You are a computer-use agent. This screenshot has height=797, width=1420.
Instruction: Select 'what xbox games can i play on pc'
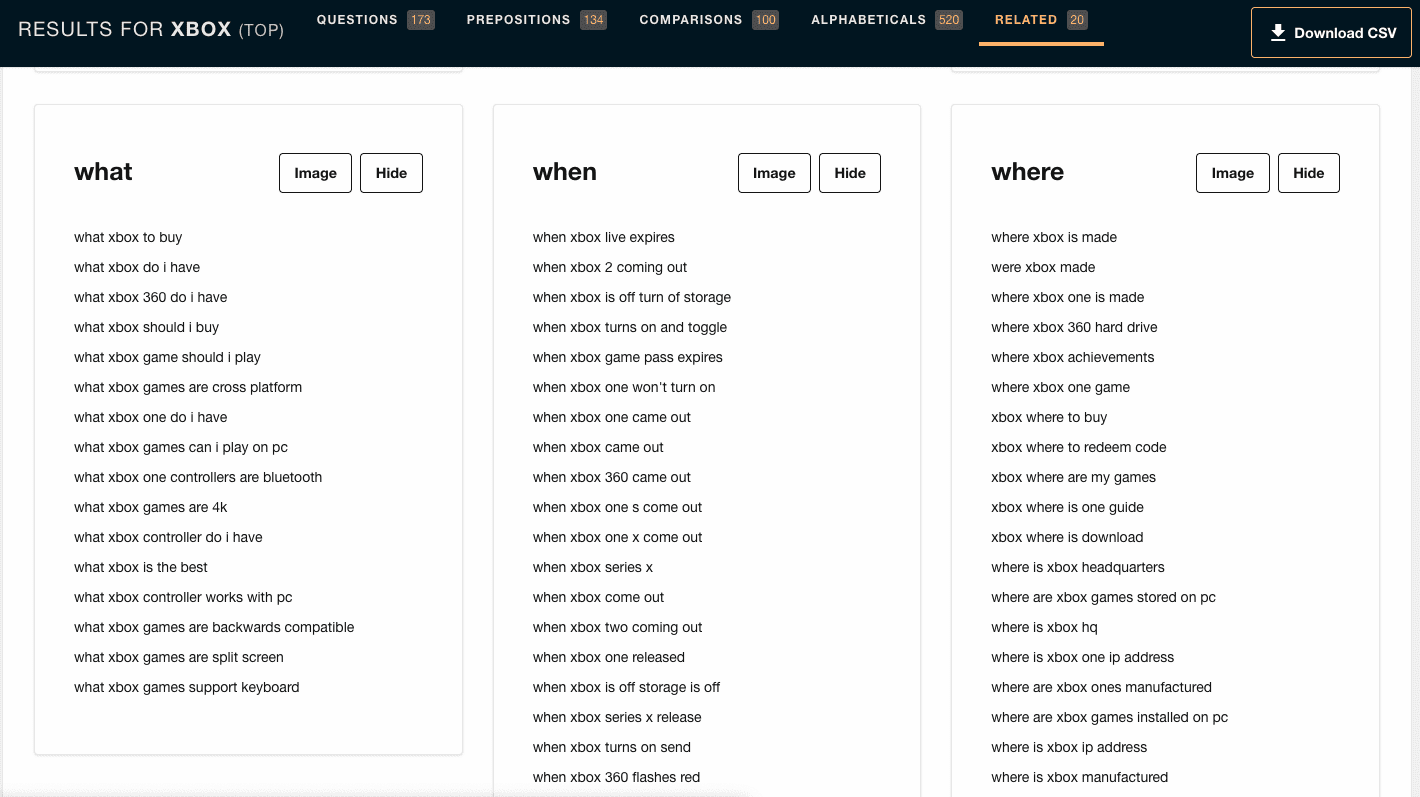click(x=181, y=447)
